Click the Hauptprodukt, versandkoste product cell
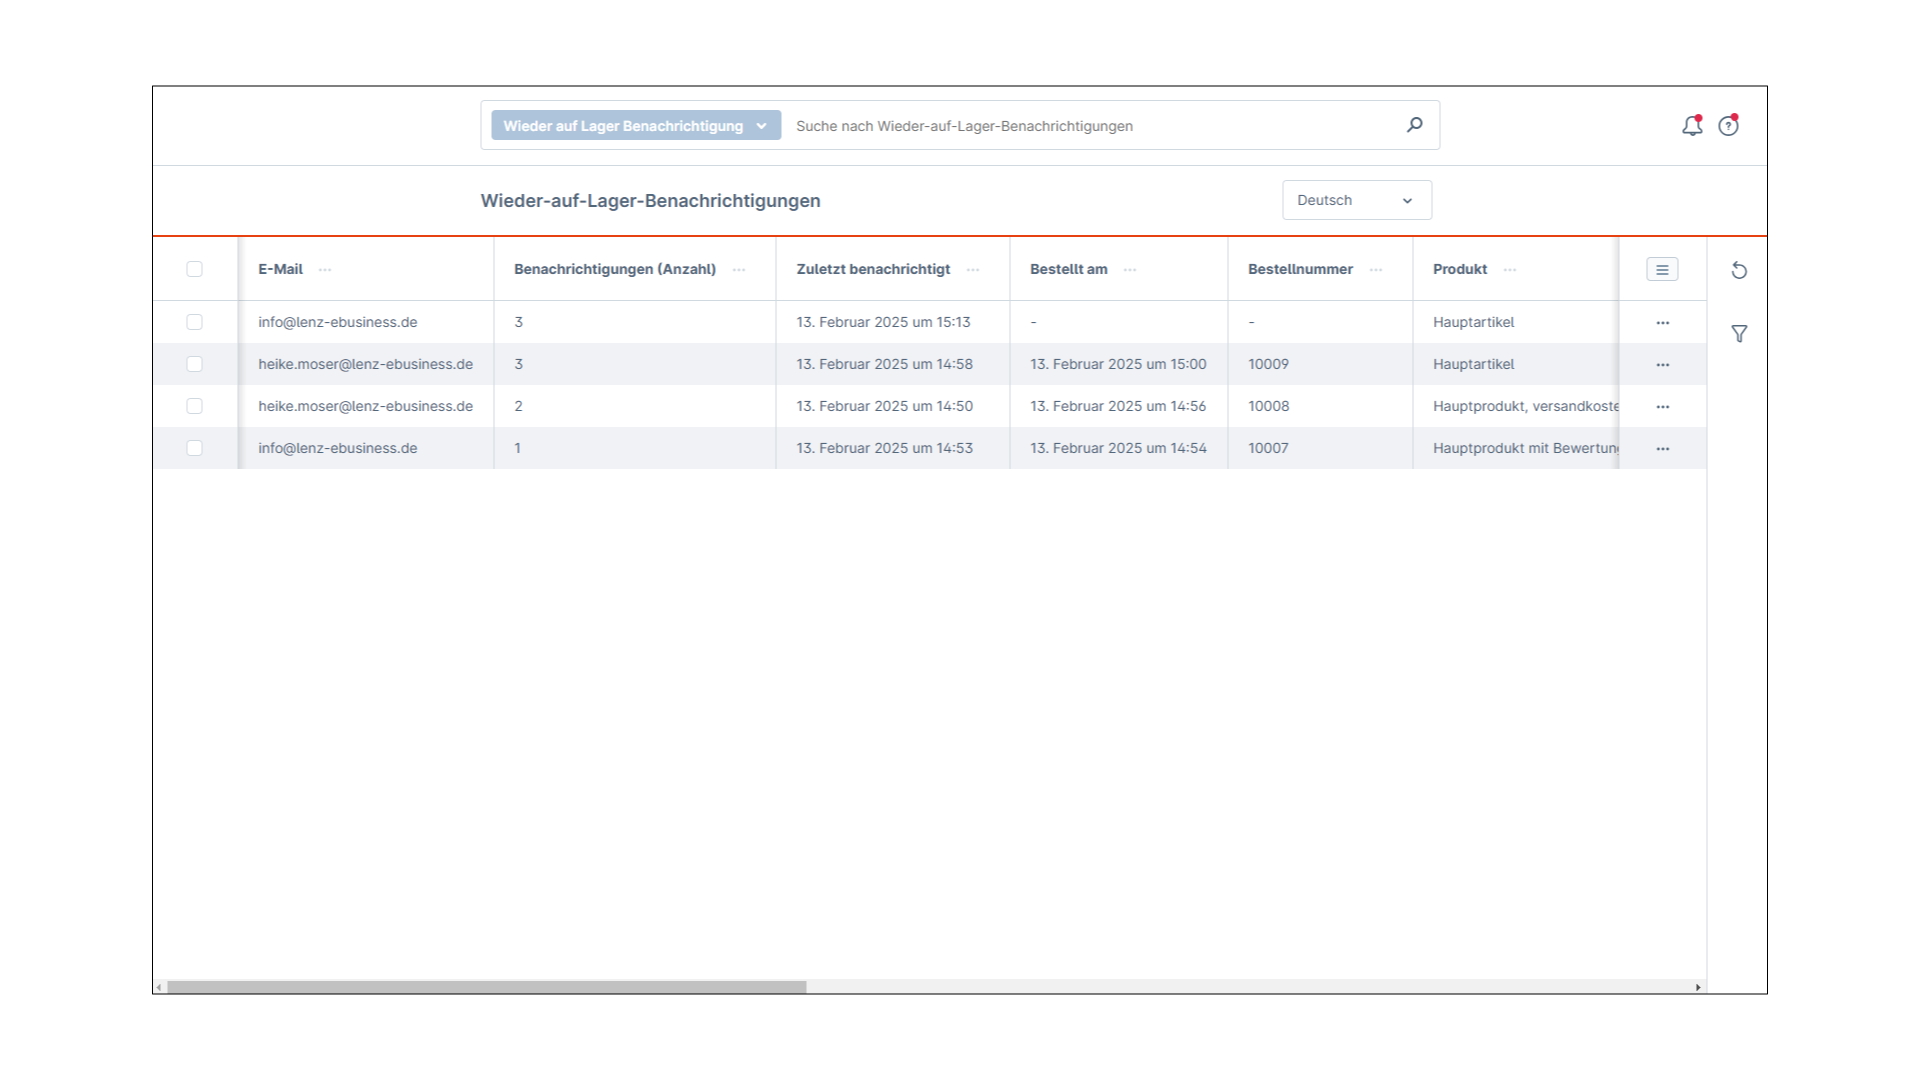Image resolution: width=1920 pixels, height=1080 pixels. [1526, 406]
